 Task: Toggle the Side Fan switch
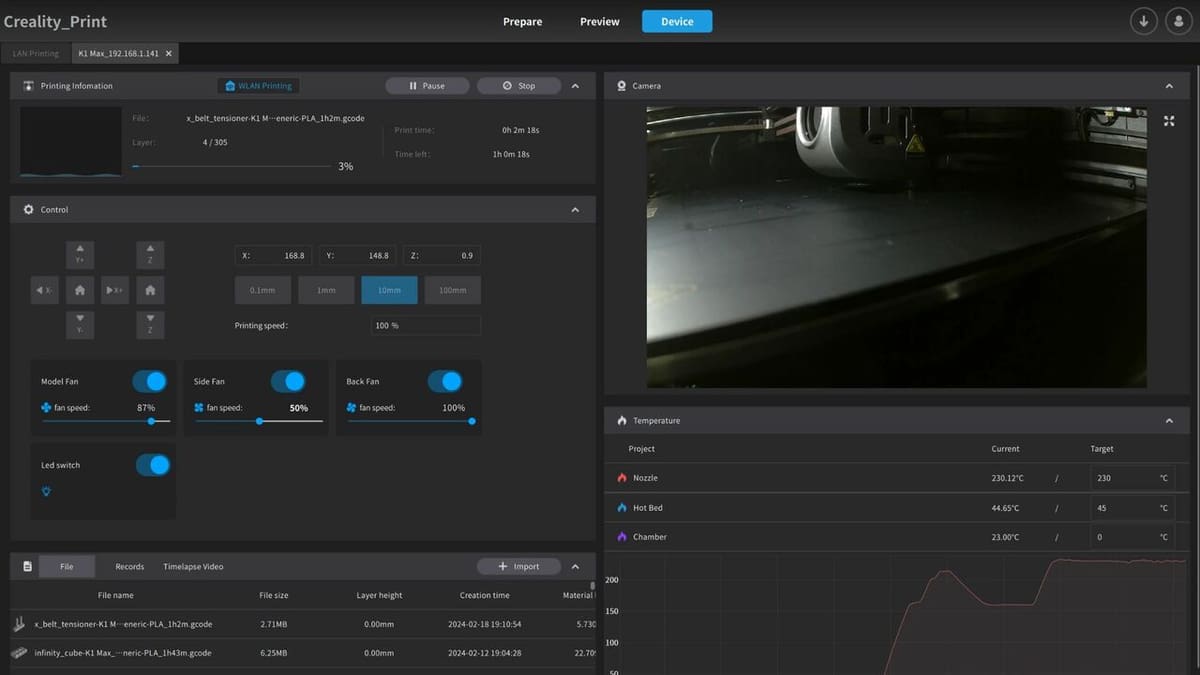click(288, 381)
